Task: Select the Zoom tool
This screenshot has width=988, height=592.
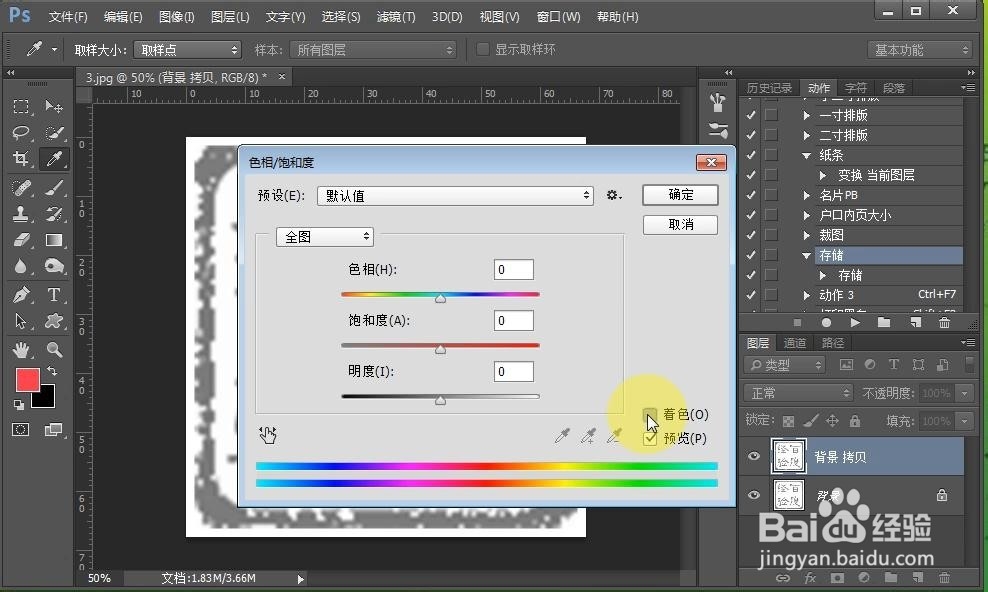Action: pos(54,348)
